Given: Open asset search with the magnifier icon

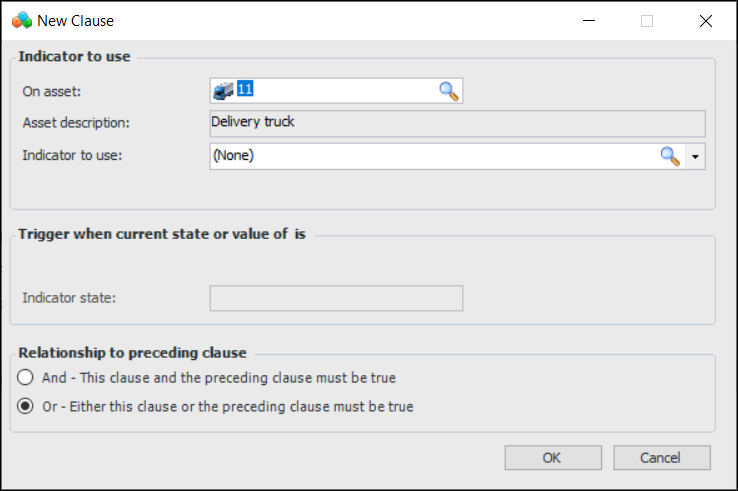Looking at the screenshot, I should click(x=449, y=91).
